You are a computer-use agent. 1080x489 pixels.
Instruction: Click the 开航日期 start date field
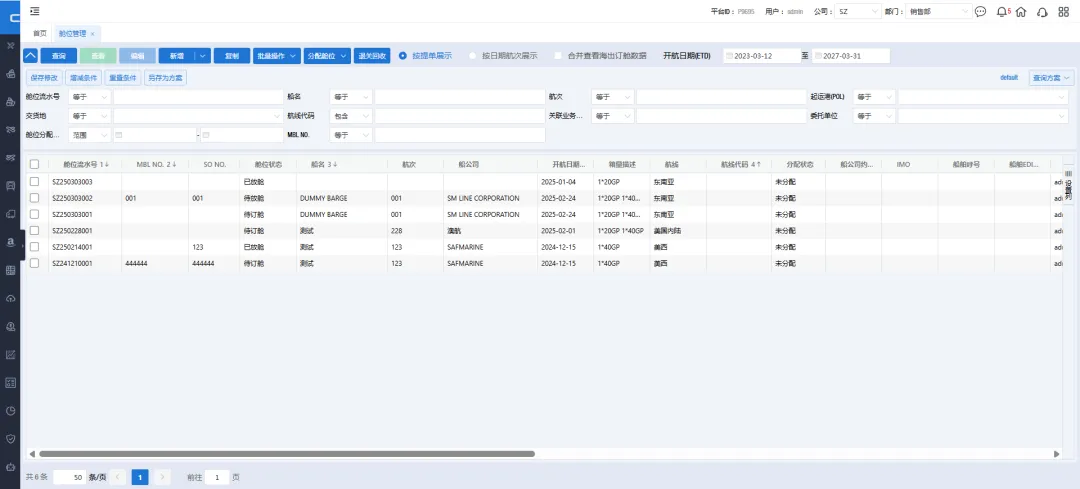[765, 56]
